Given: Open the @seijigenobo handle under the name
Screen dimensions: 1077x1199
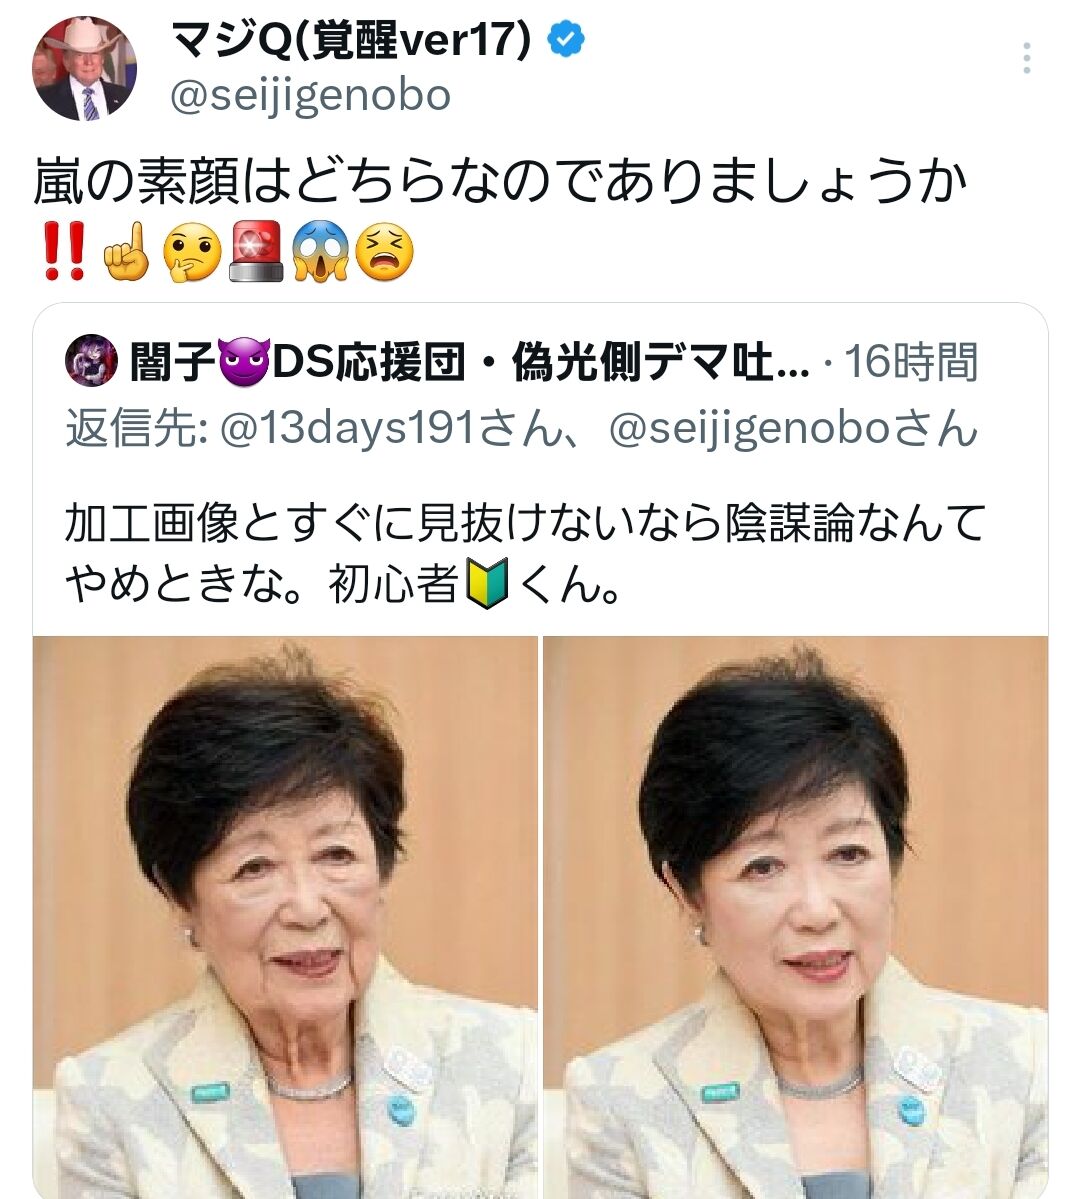Looking at the screenshot, I should 310,96.
